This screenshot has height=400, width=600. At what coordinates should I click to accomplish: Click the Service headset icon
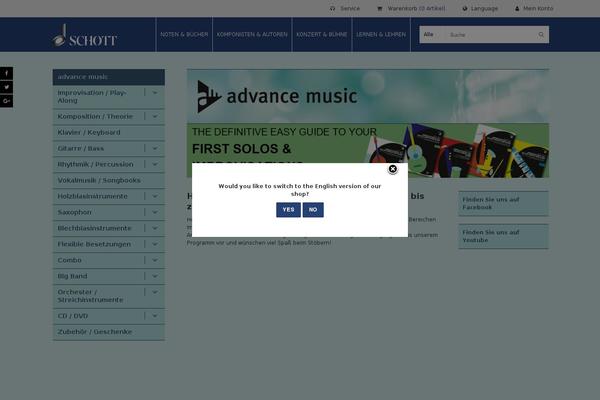coord(332,8)
